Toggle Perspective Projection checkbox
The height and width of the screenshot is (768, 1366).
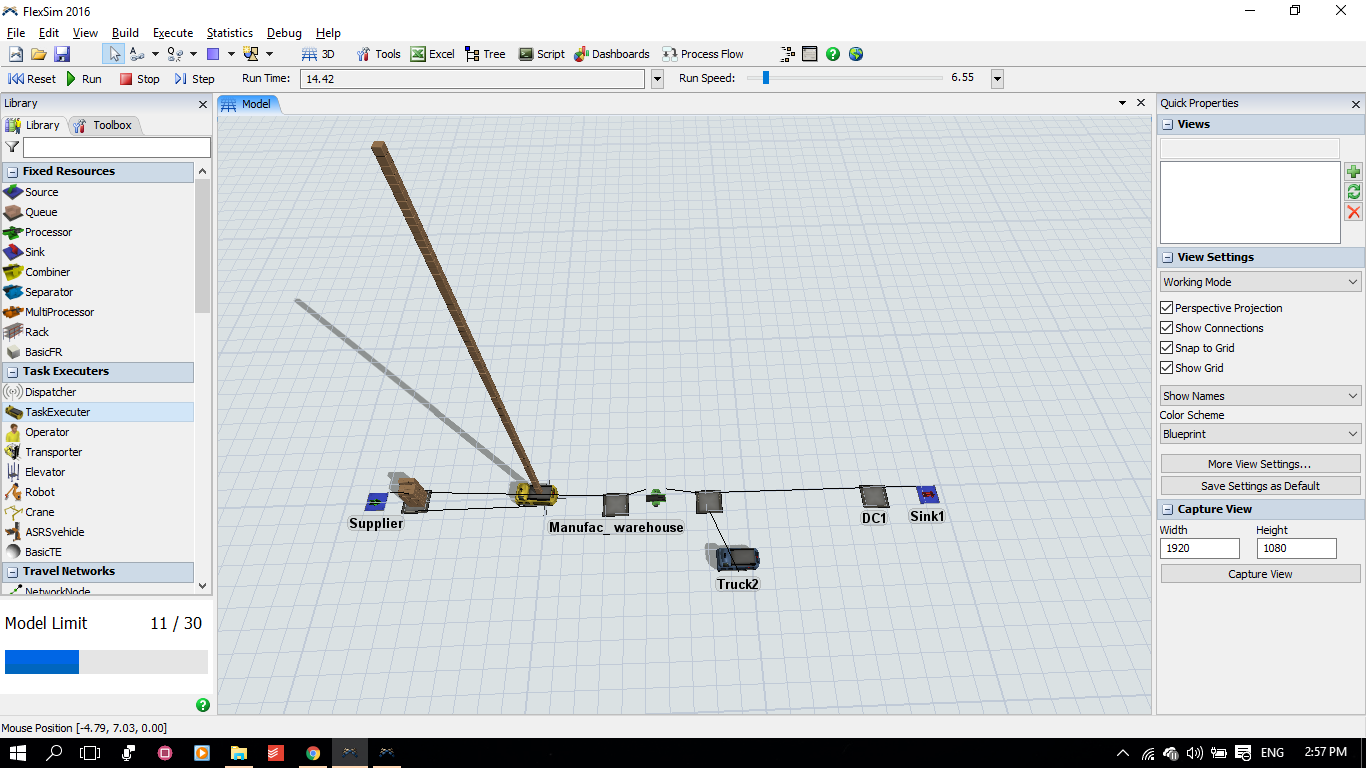tap(1166, 308)
